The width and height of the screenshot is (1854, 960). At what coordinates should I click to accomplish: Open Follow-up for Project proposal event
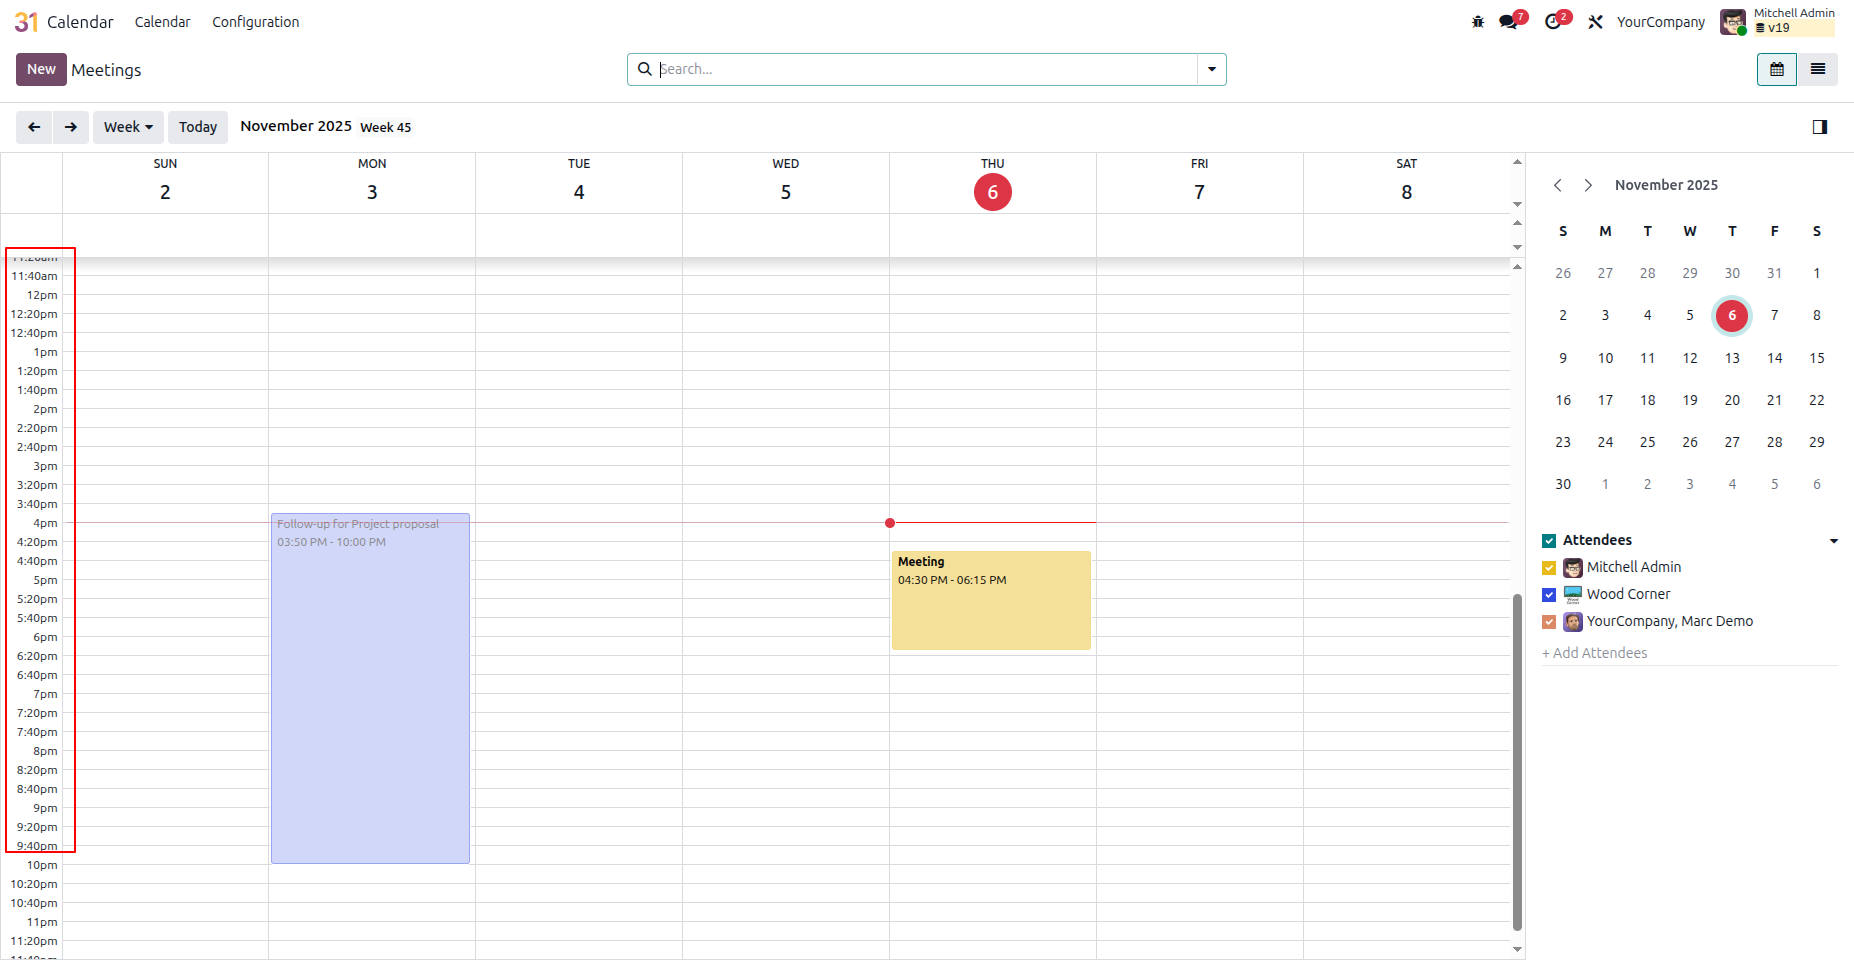pyautogui.click(x=370, y=688)
